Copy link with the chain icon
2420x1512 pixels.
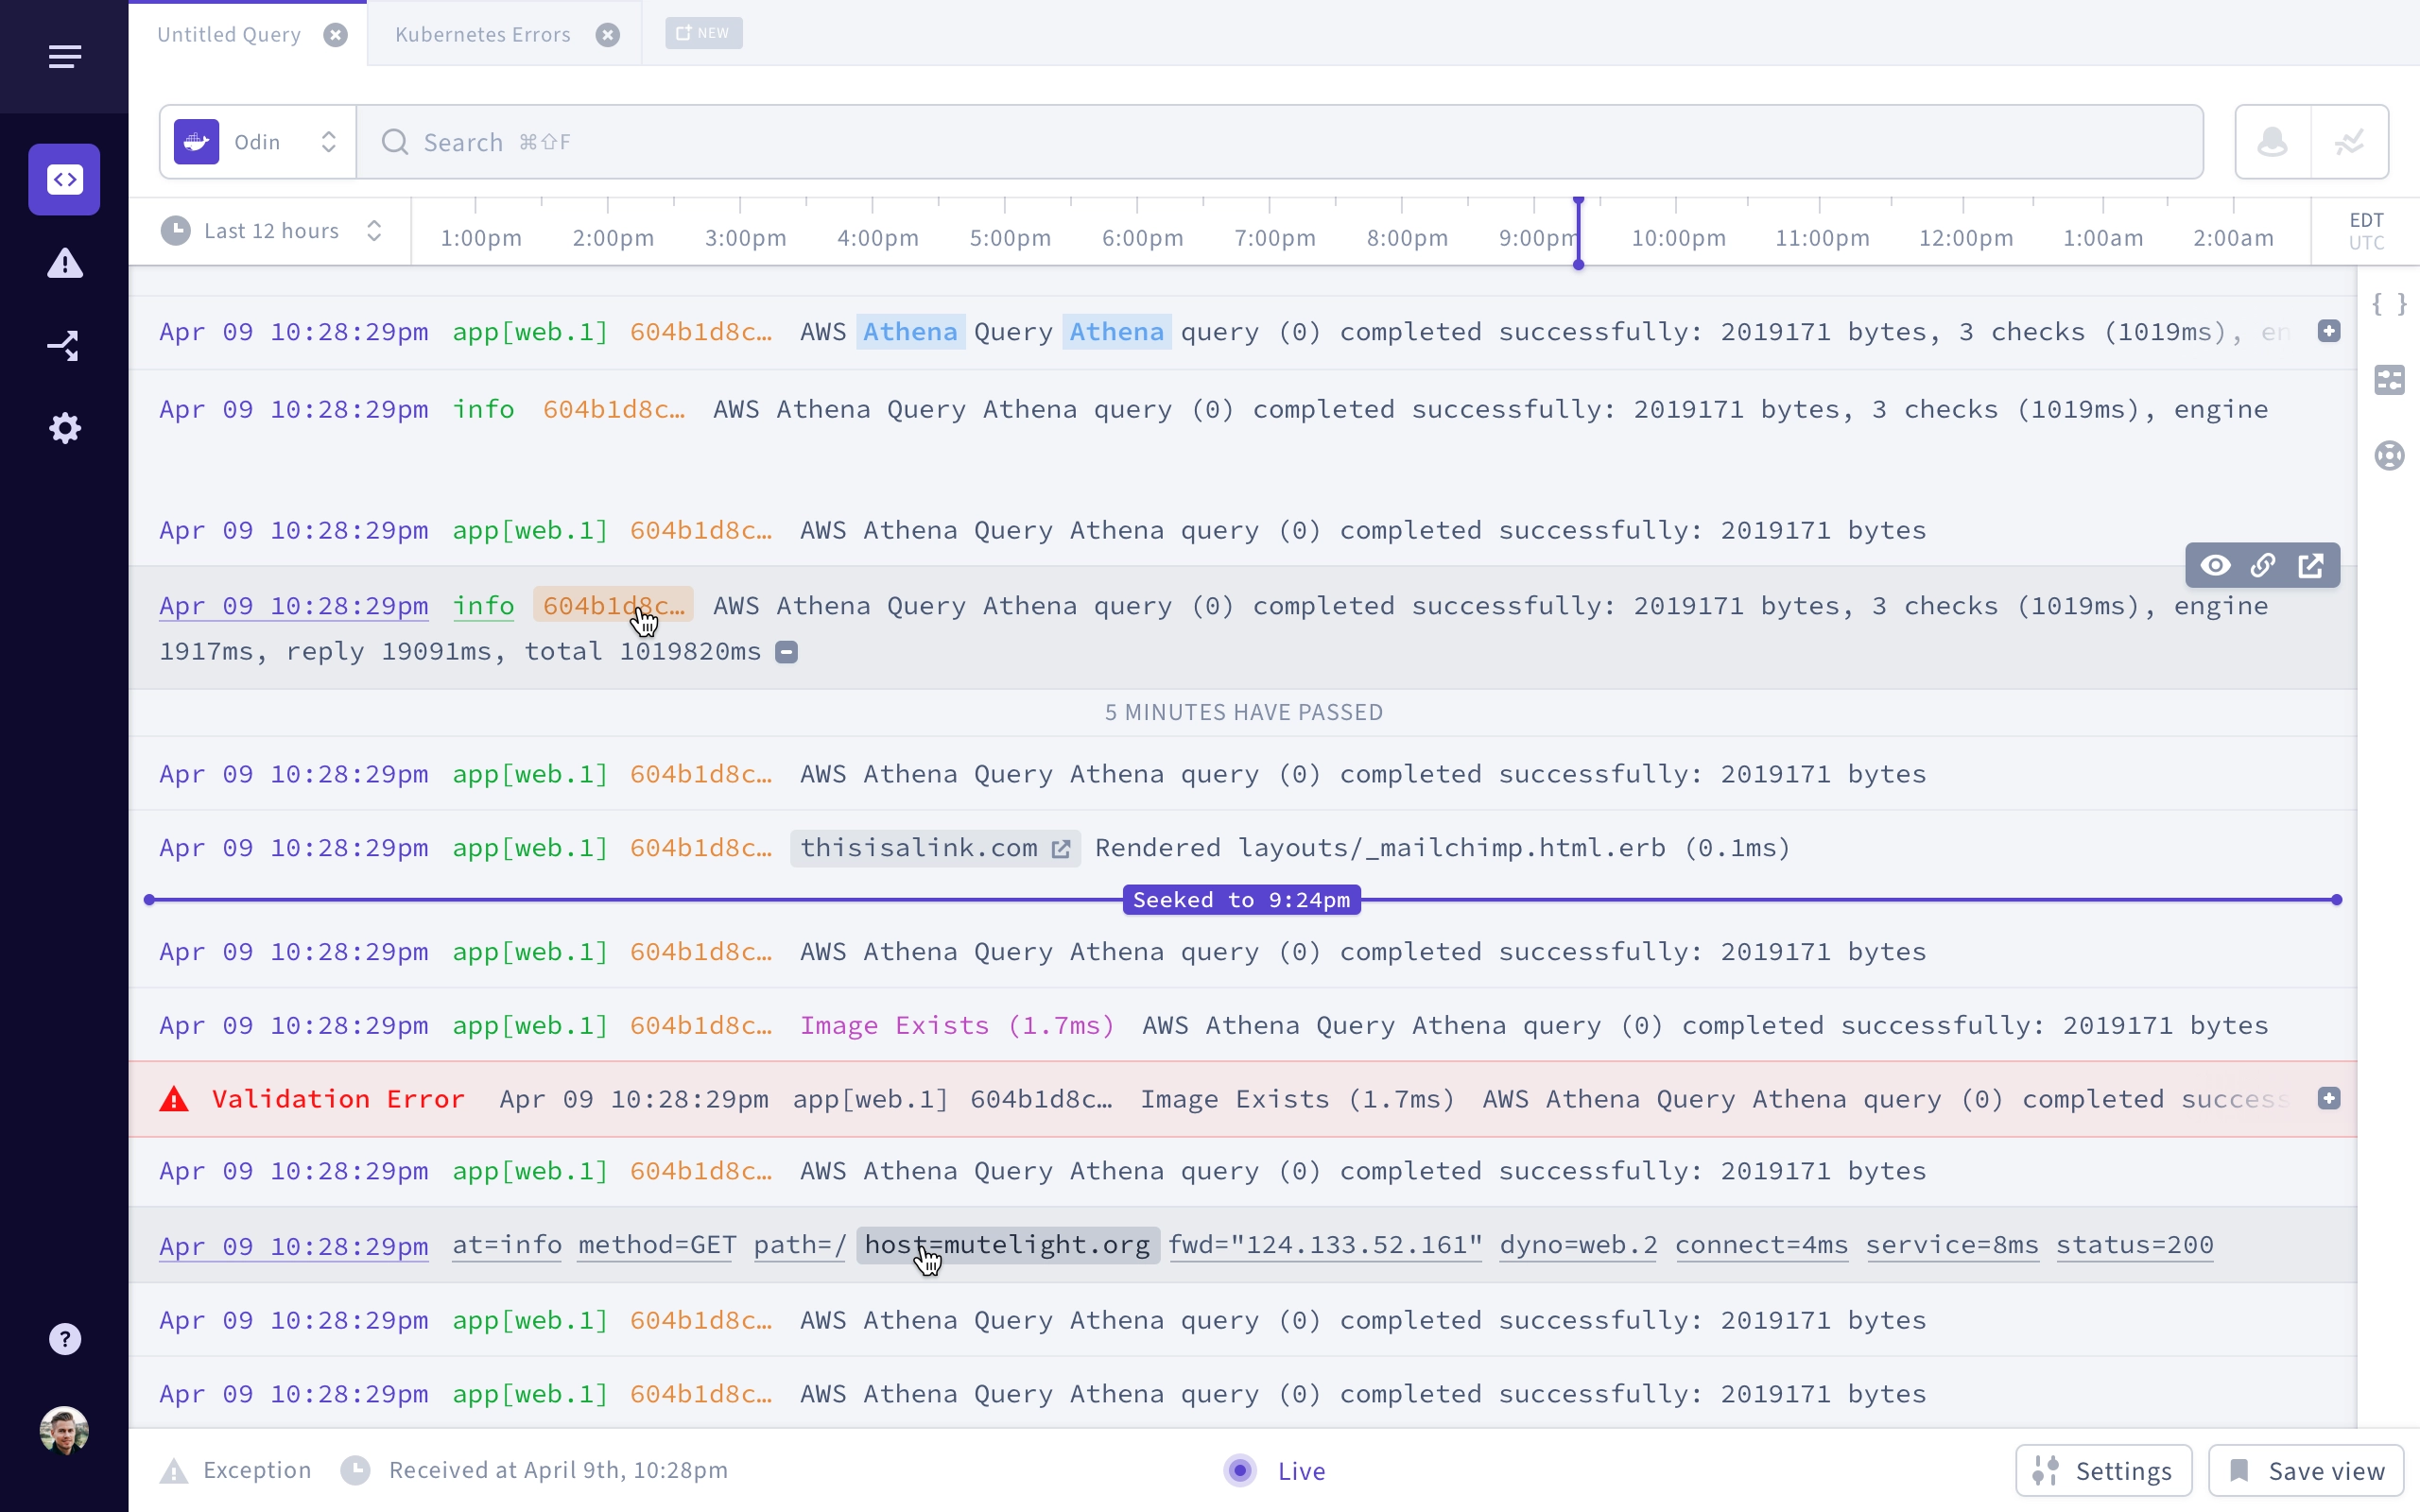tap(2263, 566)
